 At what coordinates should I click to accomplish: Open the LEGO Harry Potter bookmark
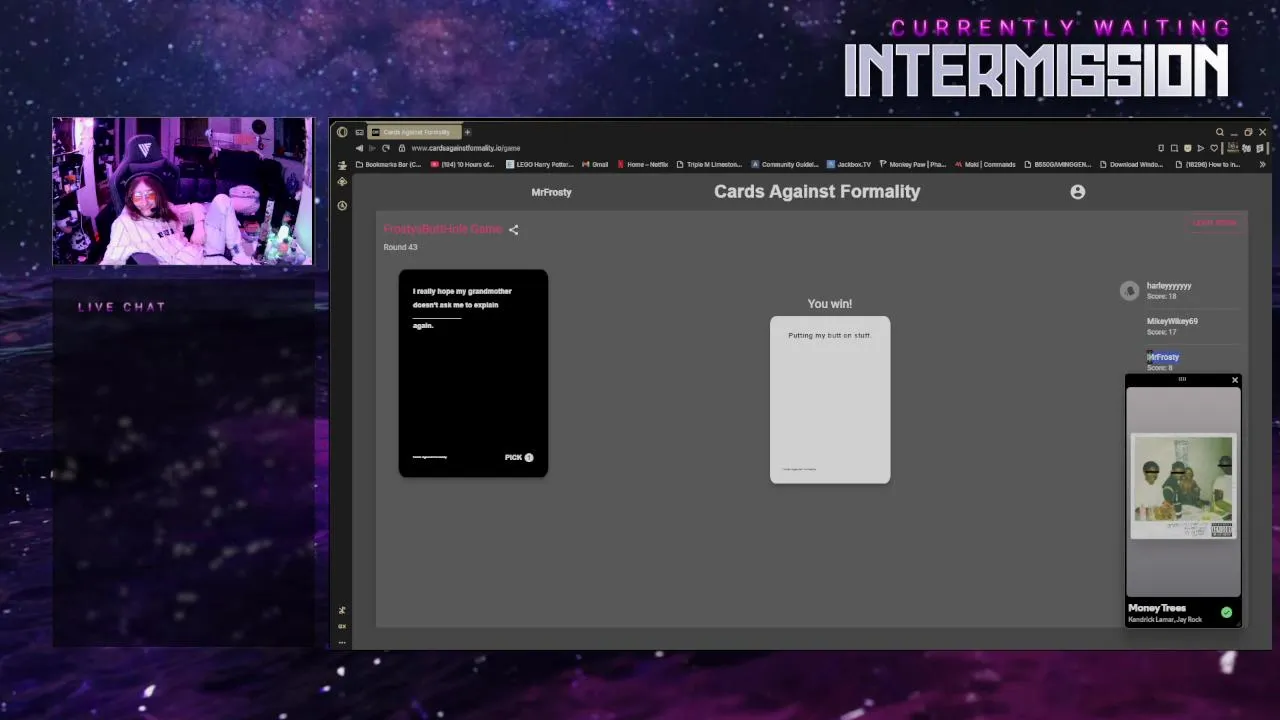[x=540, y=164]
